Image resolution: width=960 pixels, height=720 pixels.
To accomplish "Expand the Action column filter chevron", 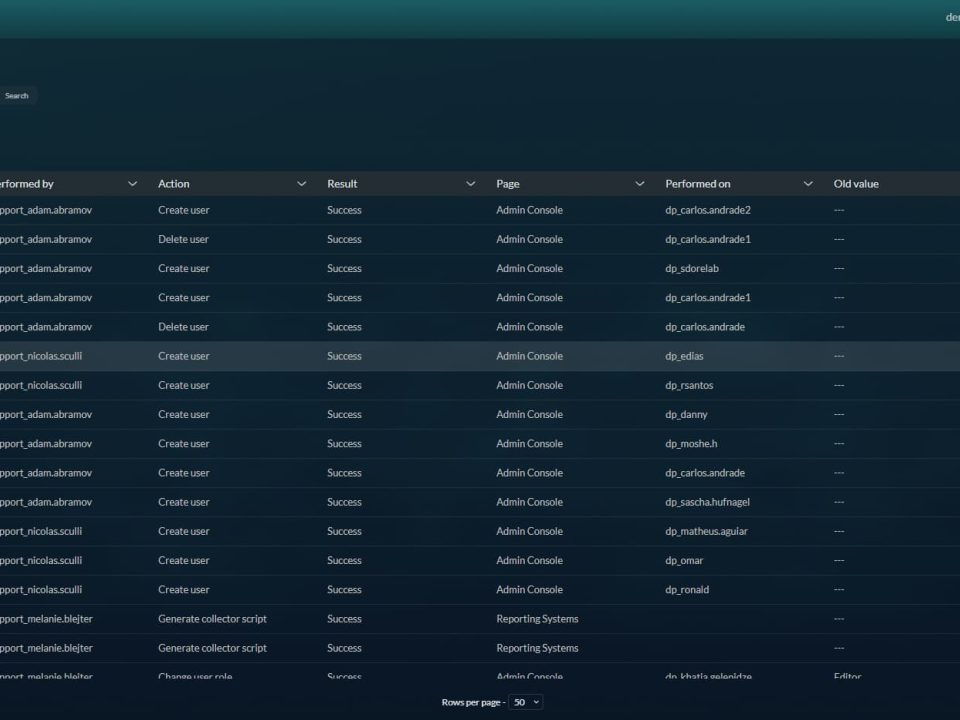I will [x=301, y=184].
